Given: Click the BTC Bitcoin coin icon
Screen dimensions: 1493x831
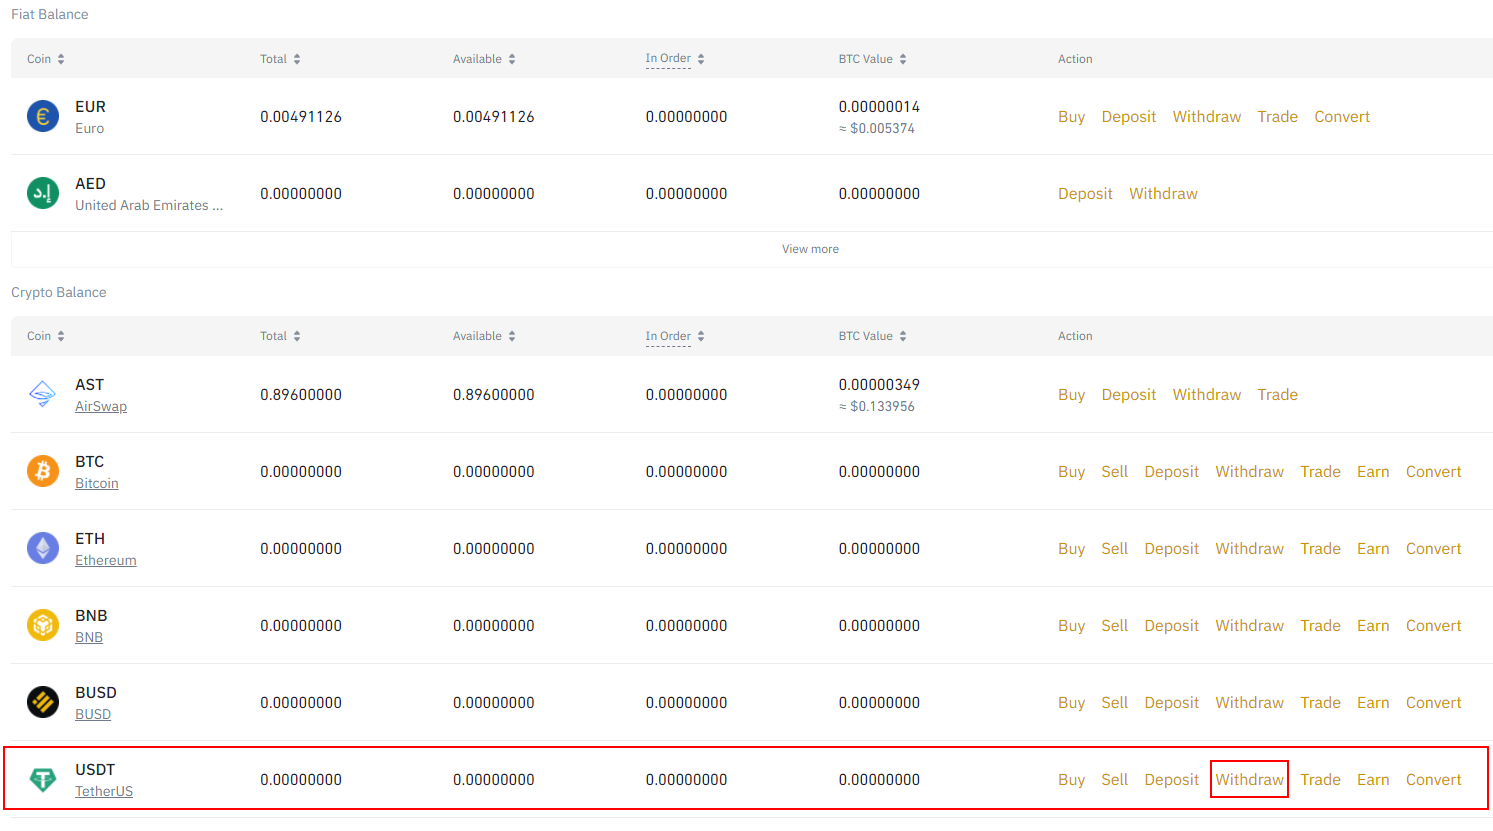Looking at the screenshot, I should 43,471.
